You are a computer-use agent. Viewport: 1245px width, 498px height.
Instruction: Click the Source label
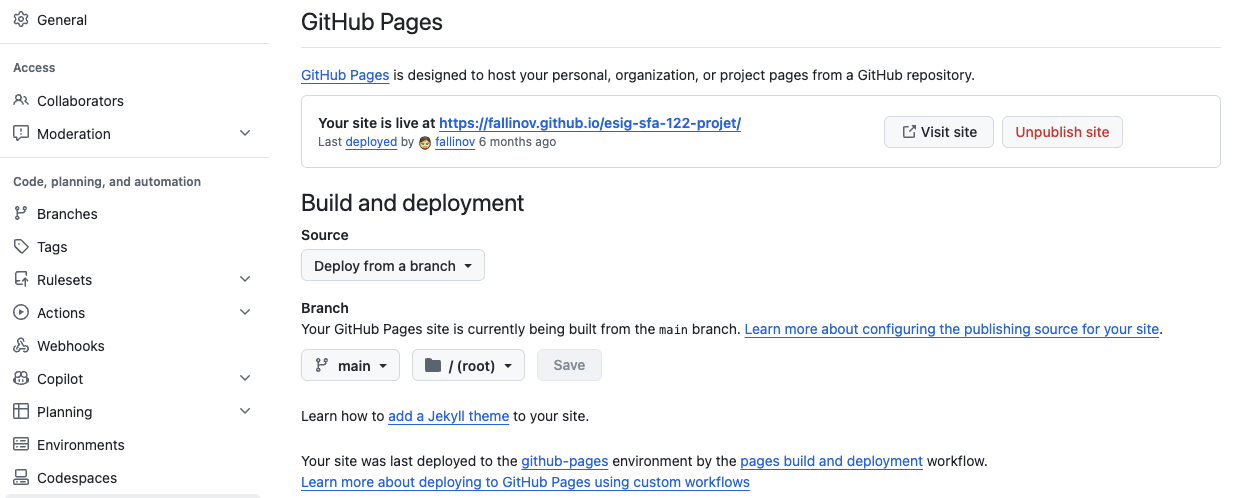pos(325,235)
